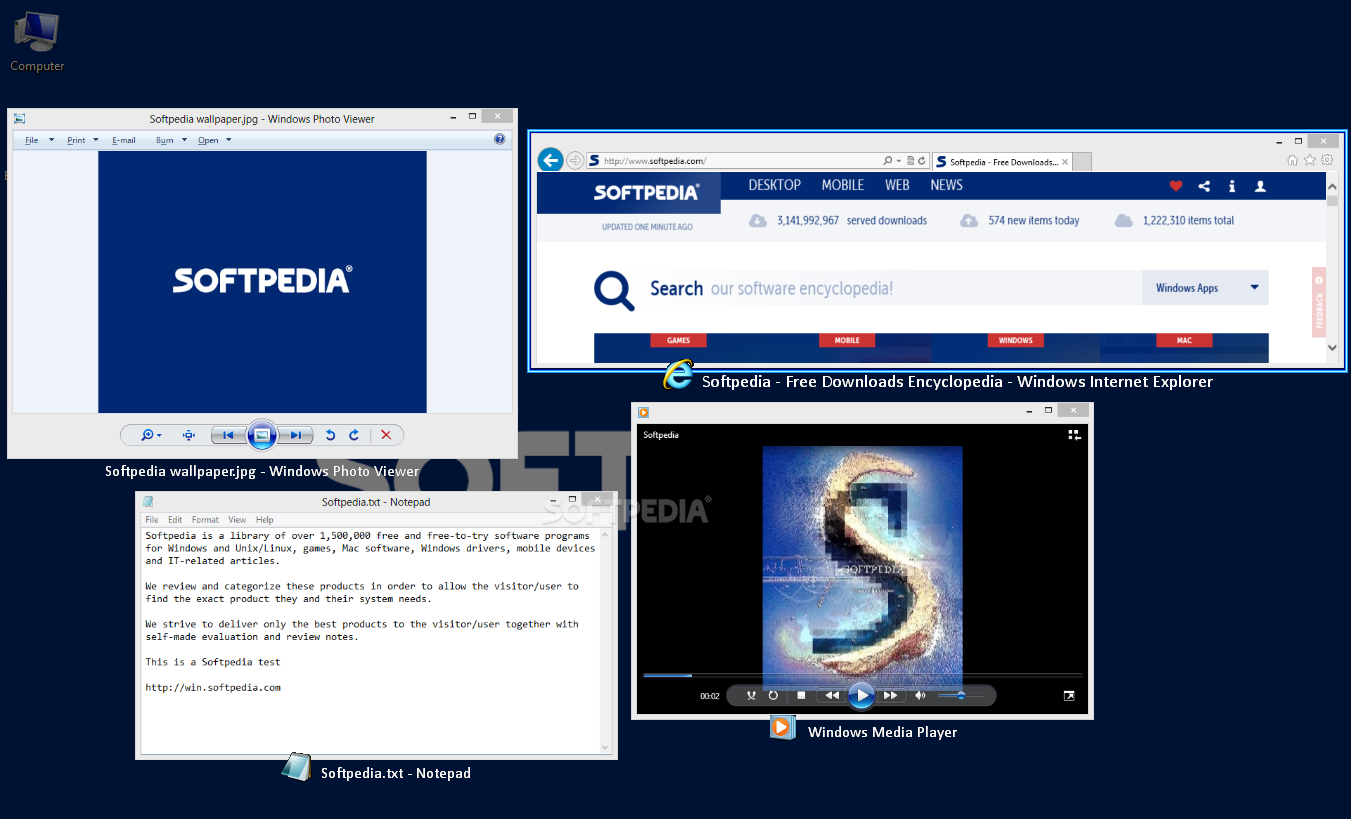Image resolution: width=1351 pixels, height=819 pixels.
Task: Click IE scrollbar down arrow
Action: [1332, 347]
